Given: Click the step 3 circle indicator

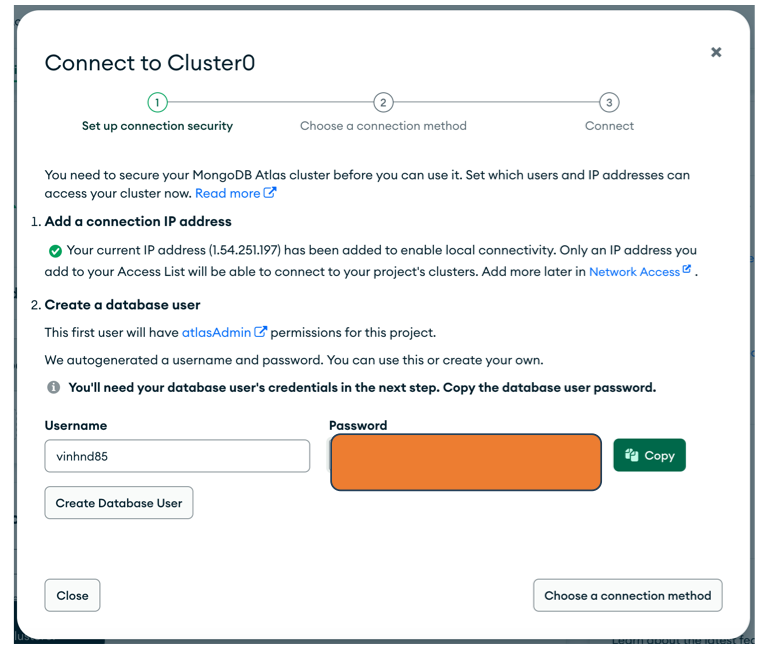Looking at the screenshot, I should [x=609, y=102].
